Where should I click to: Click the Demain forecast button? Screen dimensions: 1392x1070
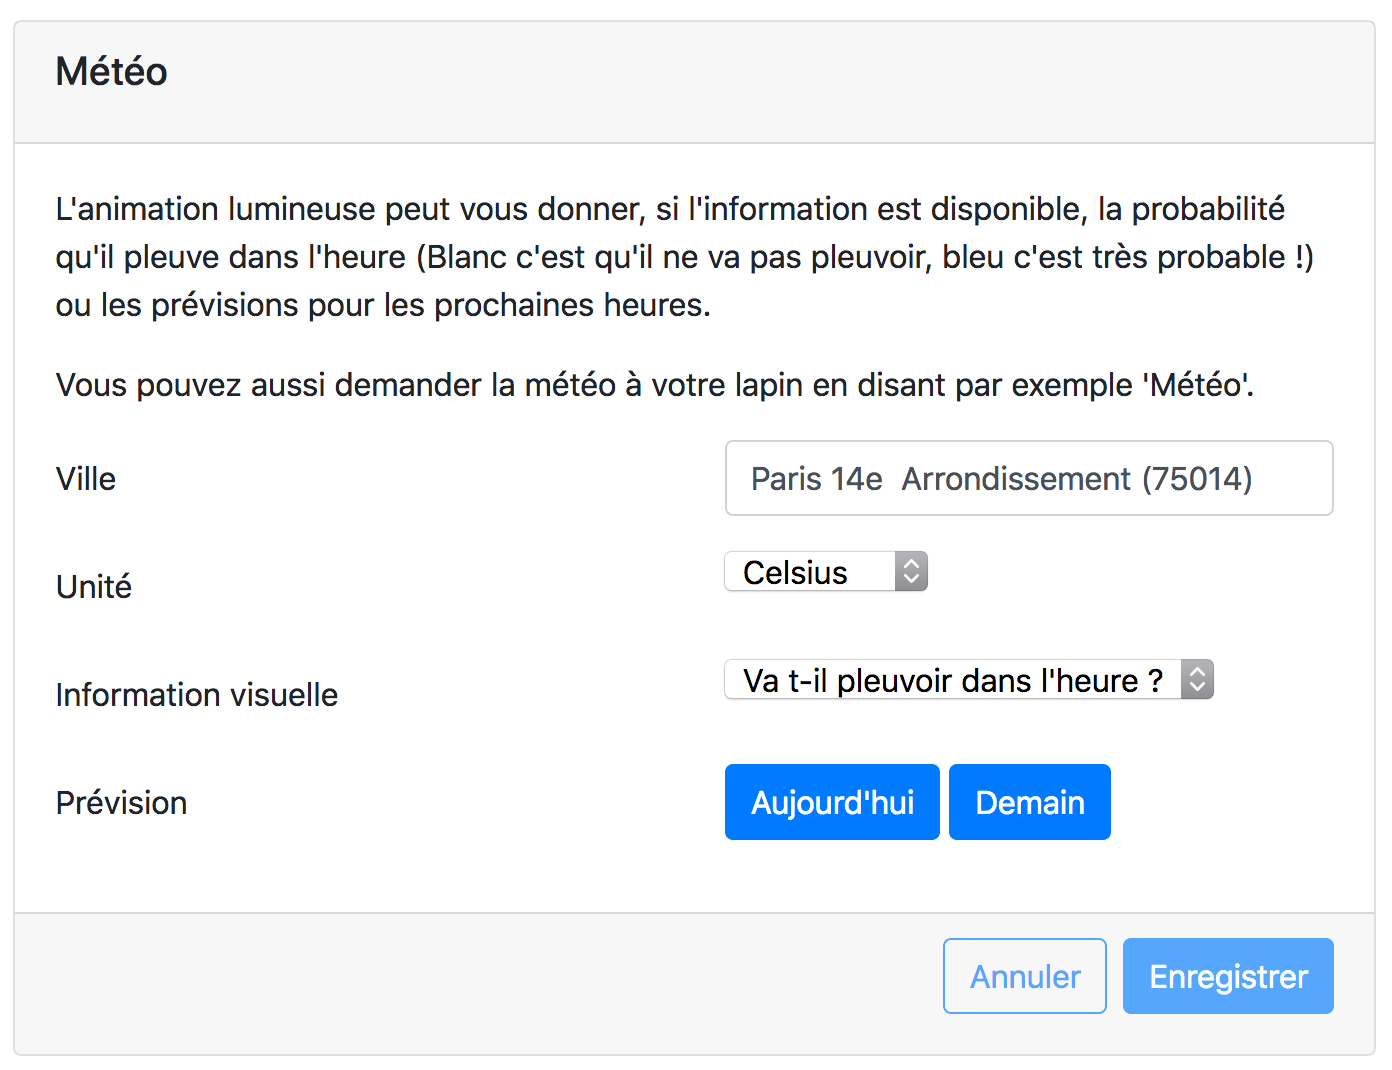(x=1030, y=802)
